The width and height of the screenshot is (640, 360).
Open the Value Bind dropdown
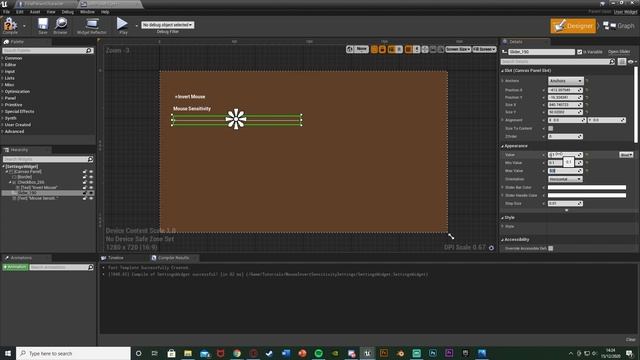[x=626, y=155]
